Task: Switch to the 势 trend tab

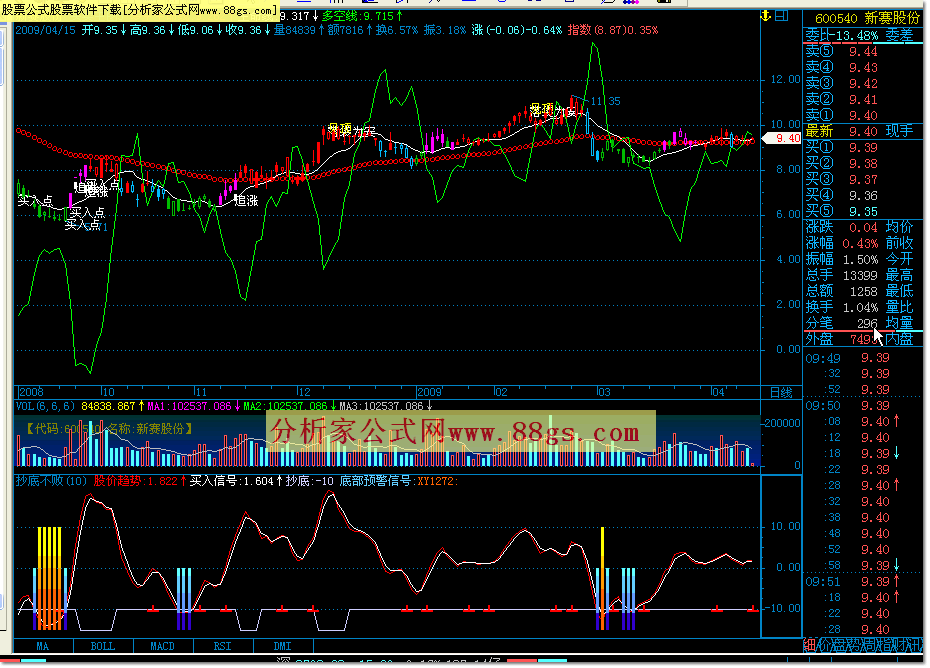Action: tap(854, 645)
